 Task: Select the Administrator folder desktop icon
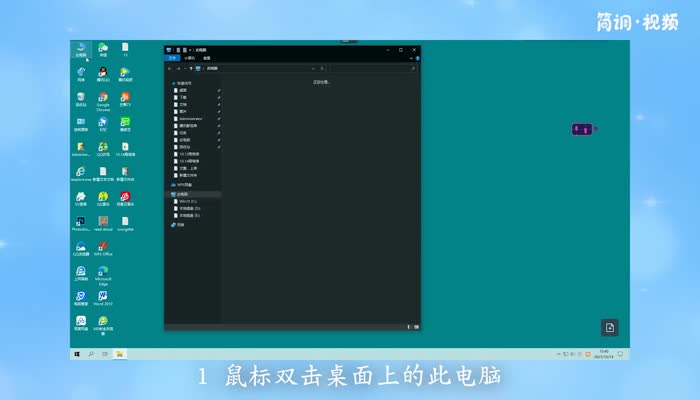81,149
